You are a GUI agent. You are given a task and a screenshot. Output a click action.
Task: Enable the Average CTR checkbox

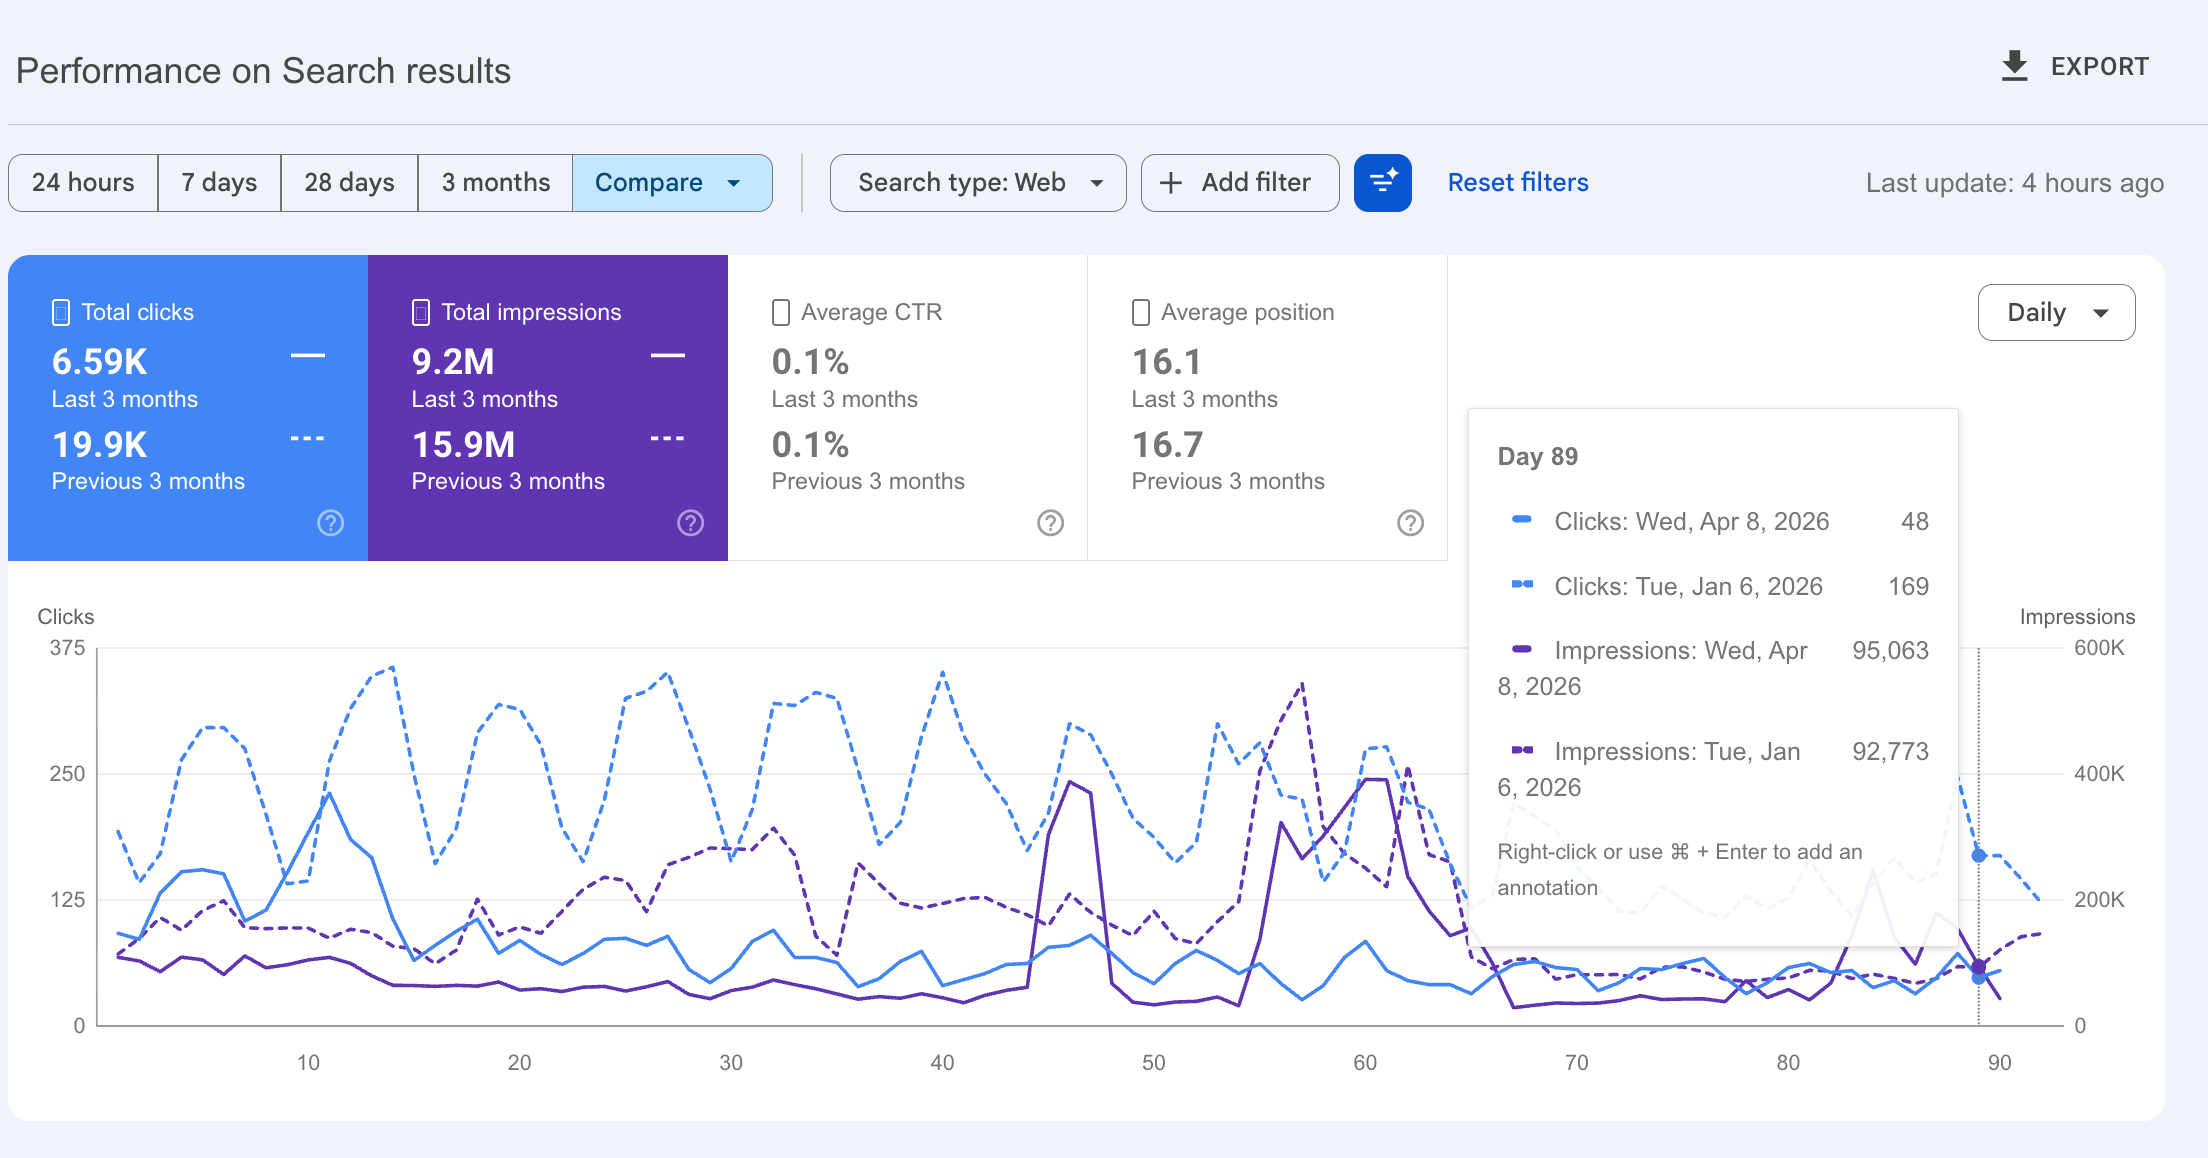781,313
